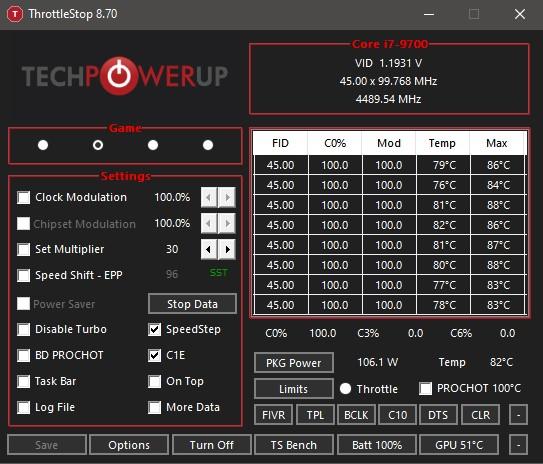Select the third Game profile radio button
Screen dimensions: 543x464
[x=153, y=145]
